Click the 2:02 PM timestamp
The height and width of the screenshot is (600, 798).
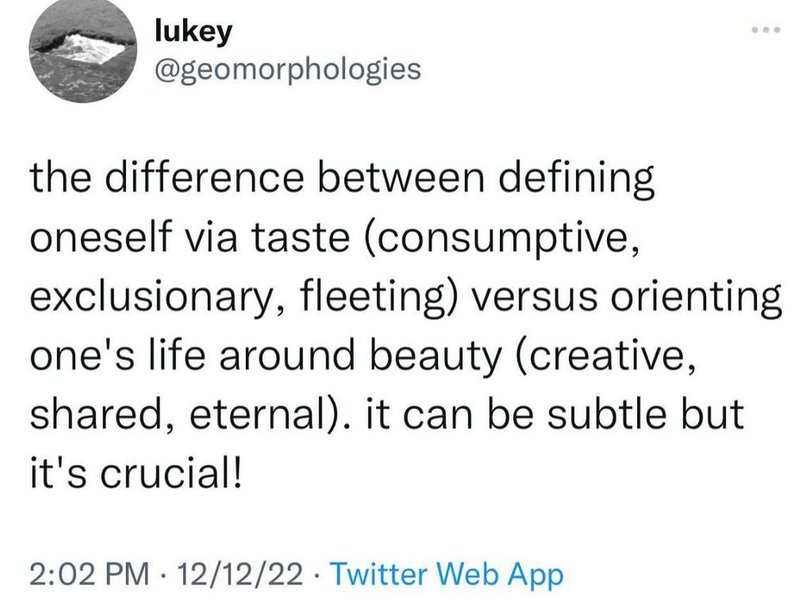tap(90, 575)
